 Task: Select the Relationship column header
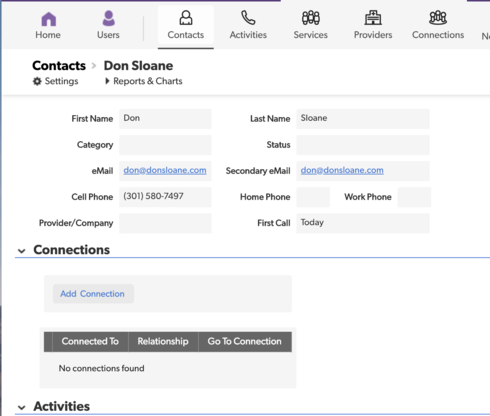pos(163,342)
